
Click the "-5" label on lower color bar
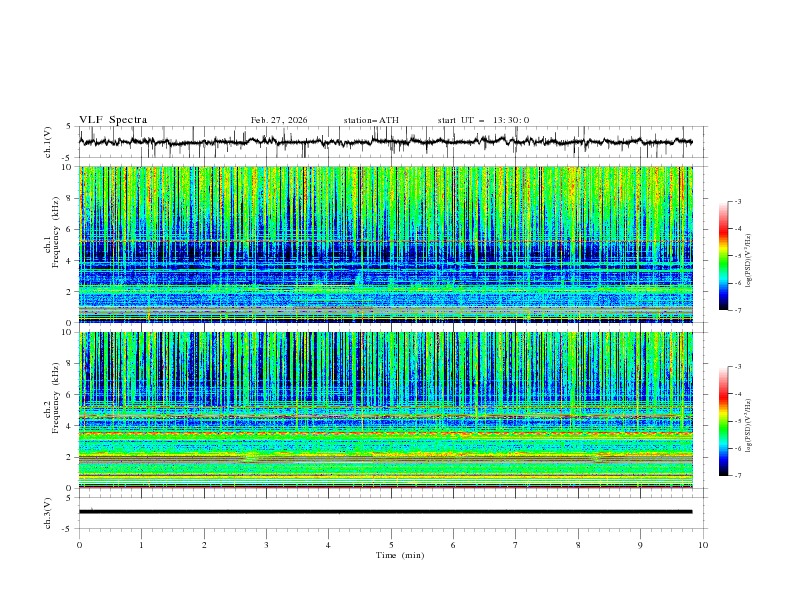(x=737, y=421)
